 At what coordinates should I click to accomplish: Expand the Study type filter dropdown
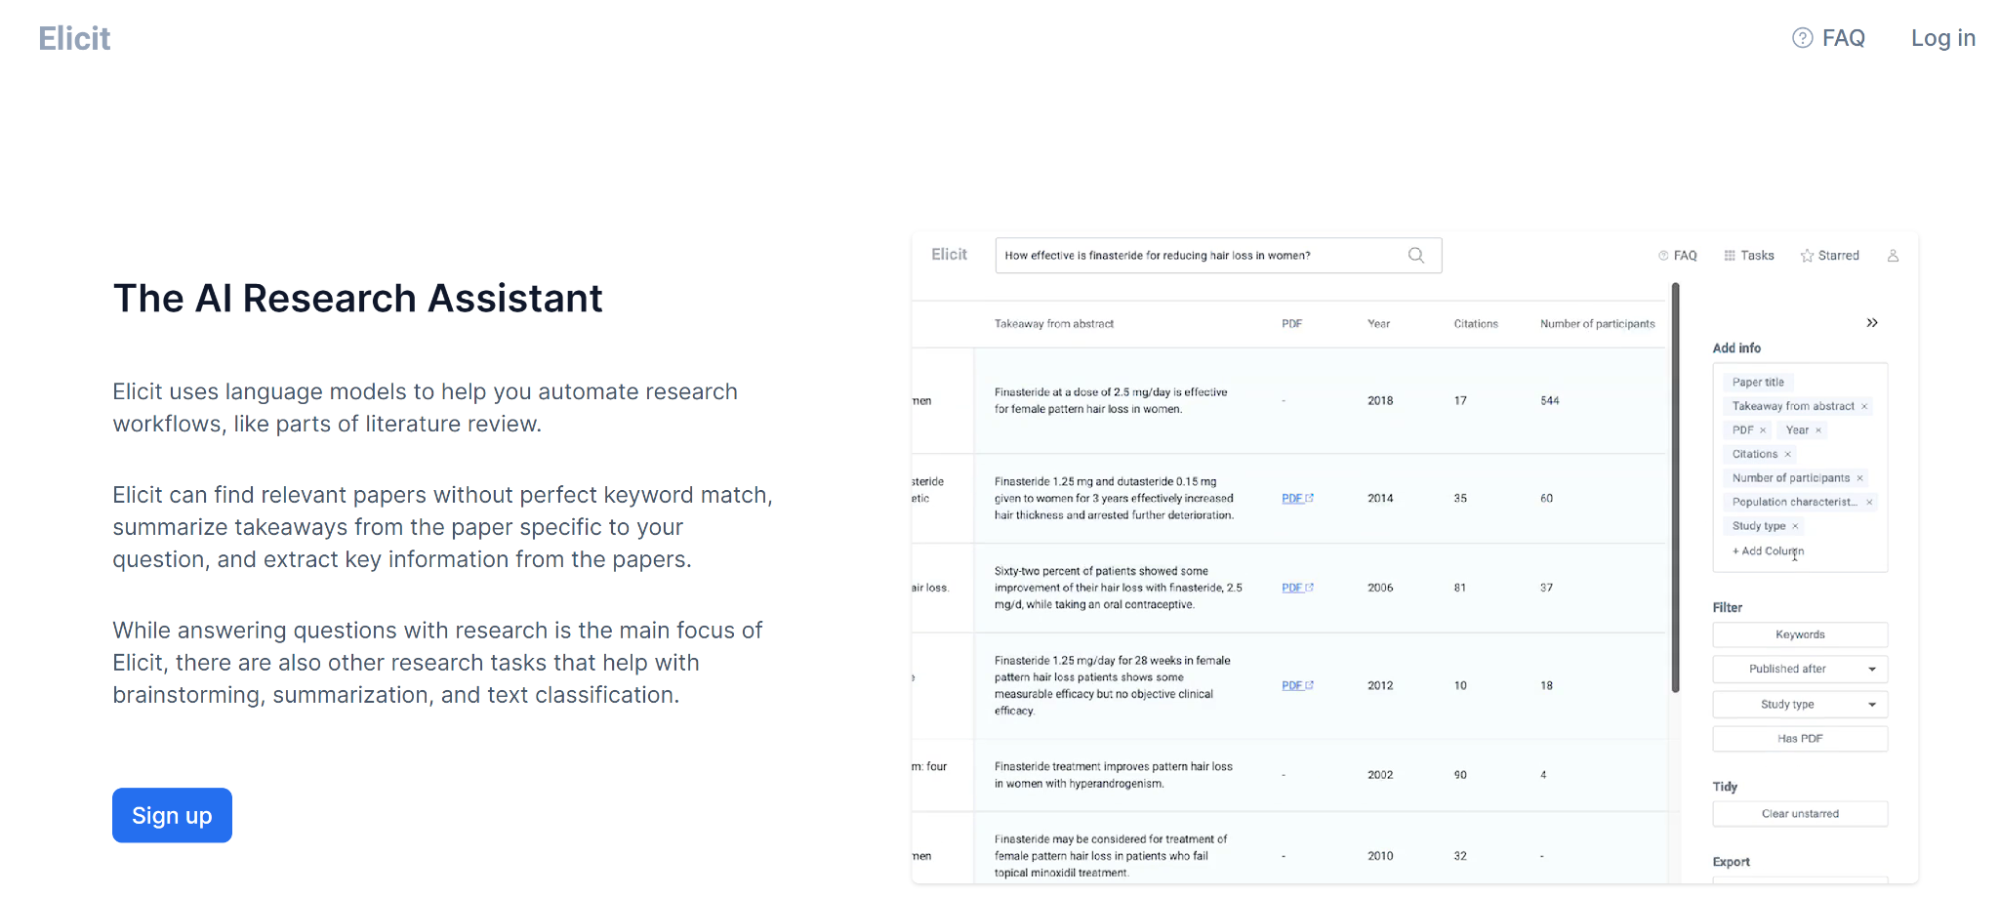click(x=1871, y=705)
